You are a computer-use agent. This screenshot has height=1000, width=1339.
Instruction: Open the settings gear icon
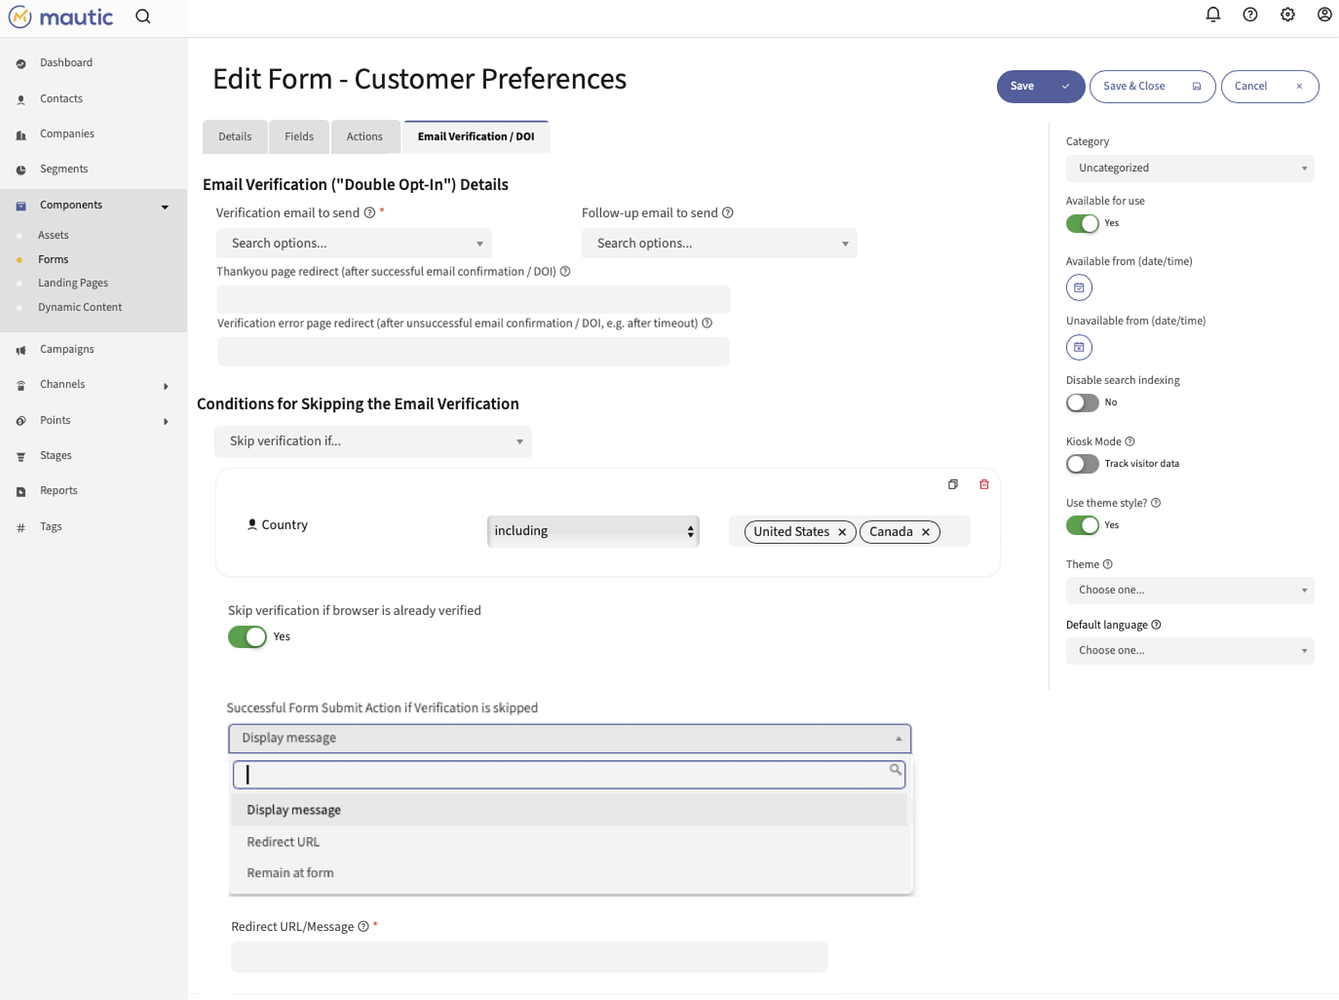coord(1287,15)
